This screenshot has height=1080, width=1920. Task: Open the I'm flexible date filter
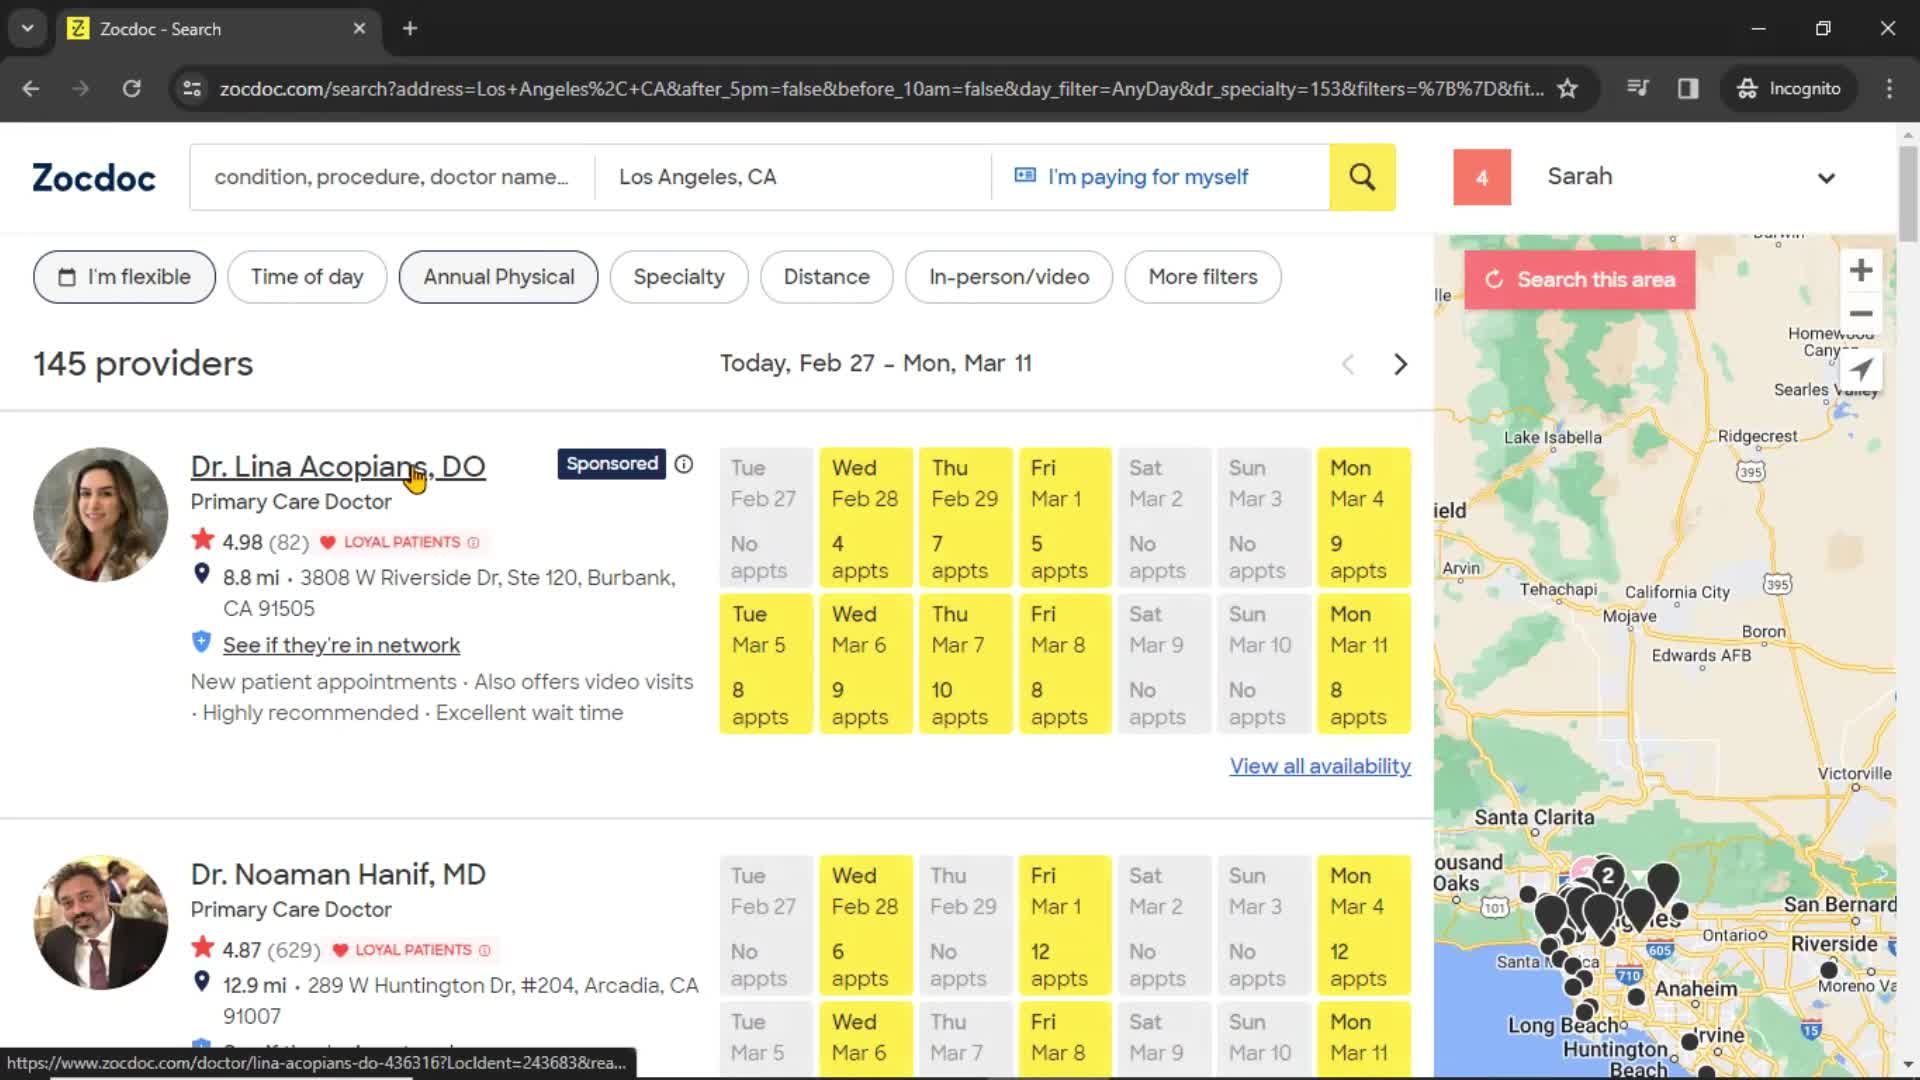click(x=124, y=277)
